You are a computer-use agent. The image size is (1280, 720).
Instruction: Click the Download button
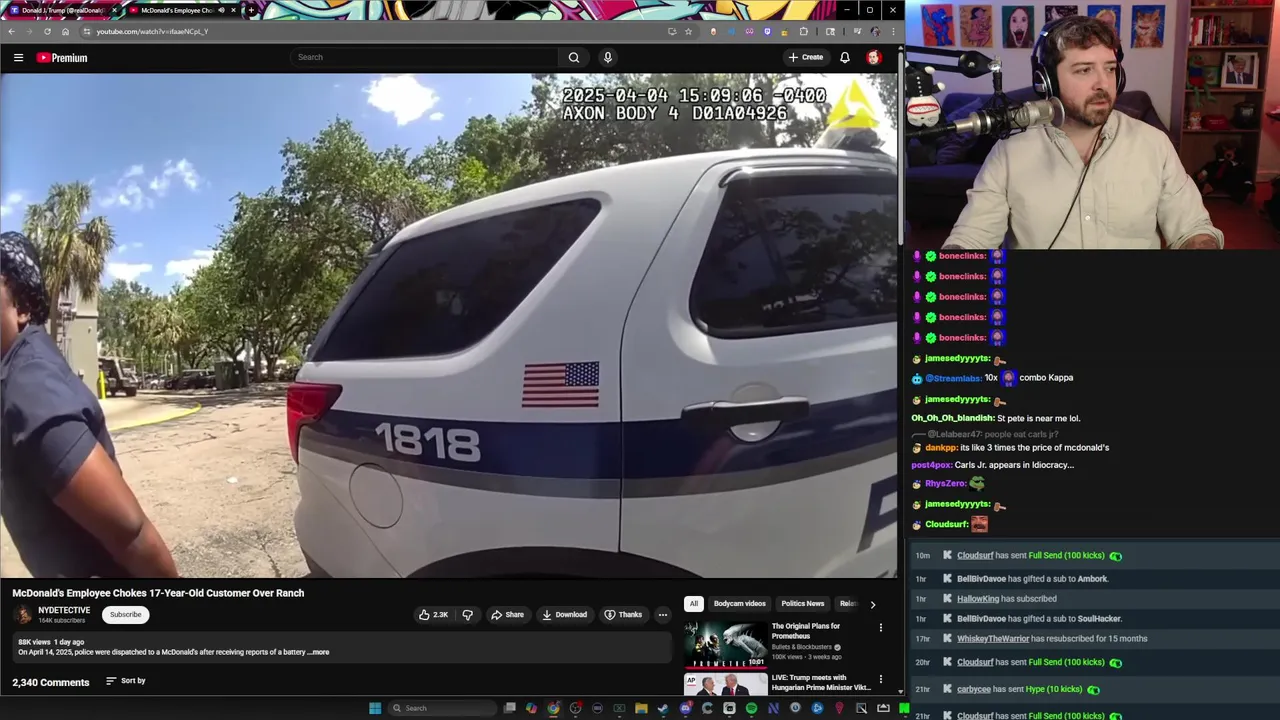(x=564, y=614)
